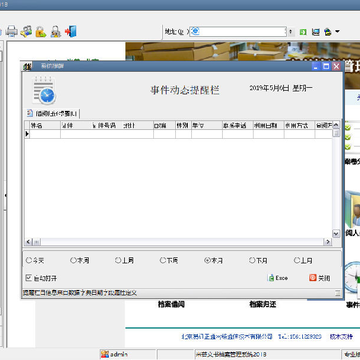Image resolution: width=360 pixels, height=360 pixels.
Task: Click the 借阅日期 column header
Action: 269,125
